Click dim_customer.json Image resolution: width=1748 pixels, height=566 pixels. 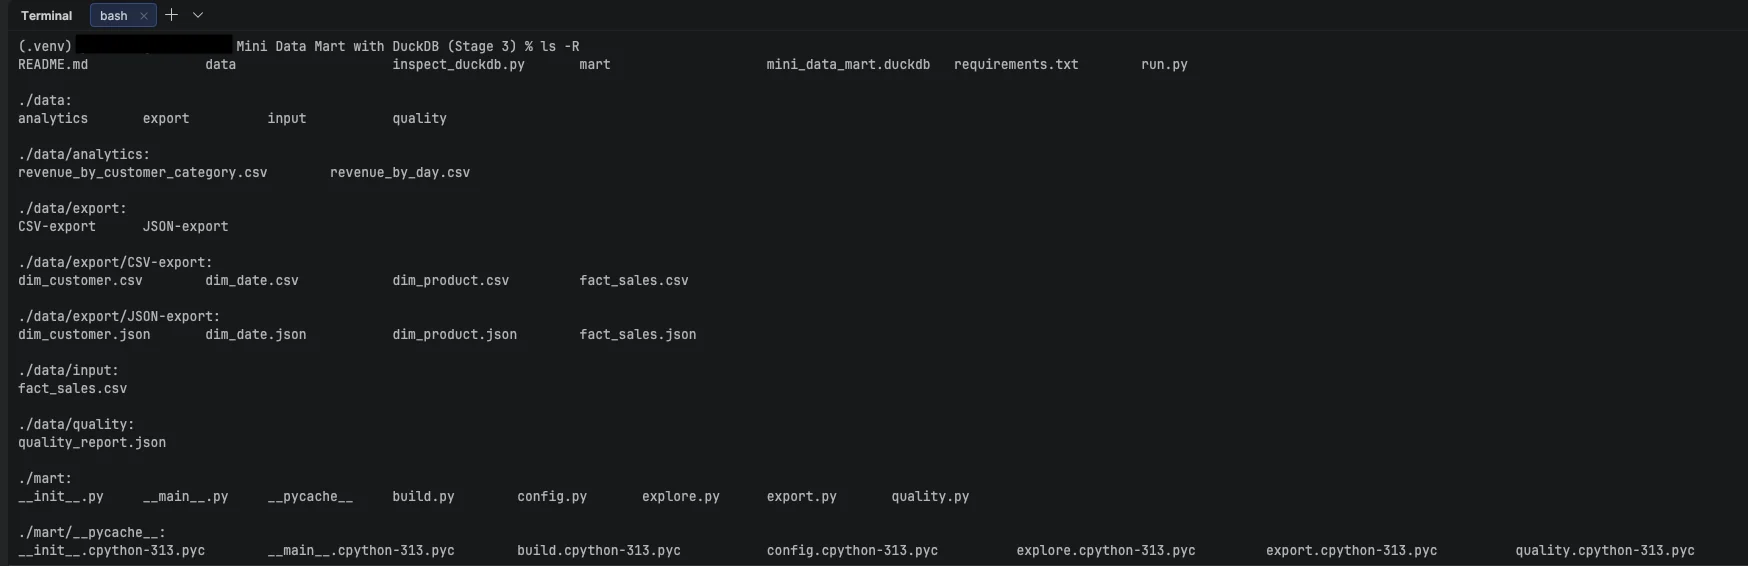[x=84, y=335]
